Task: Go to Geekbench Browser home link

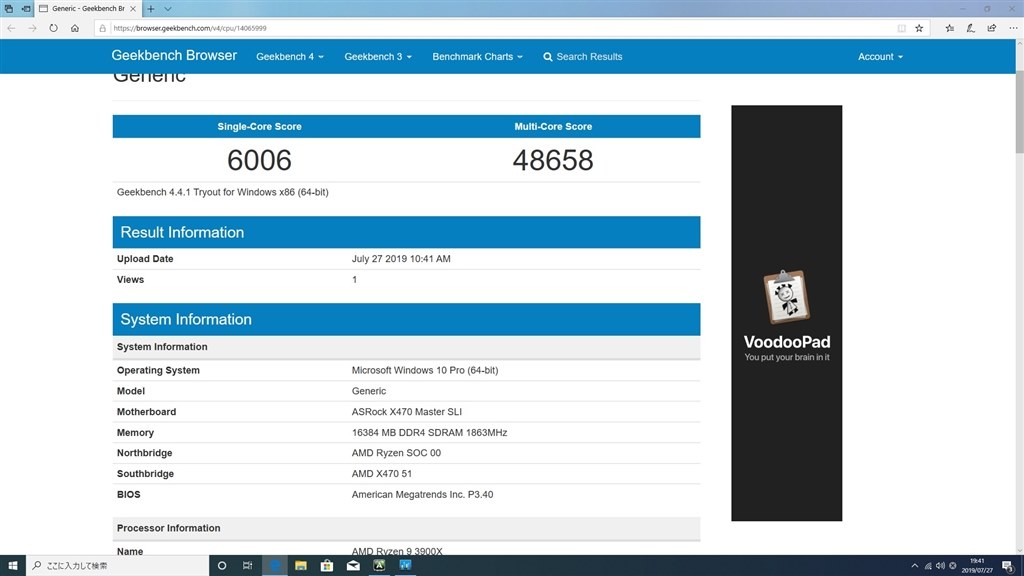Action: pyautogui.click(x=174, y=56)
